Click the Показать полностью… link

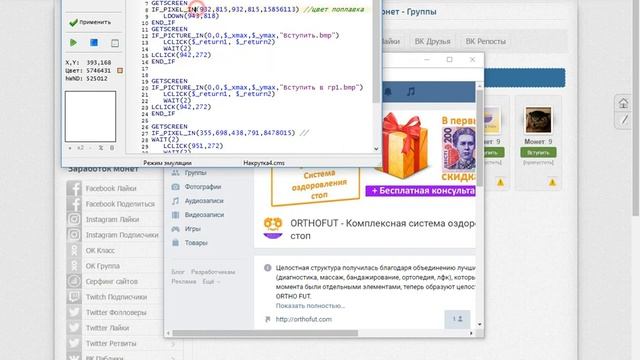coord(310,306)
